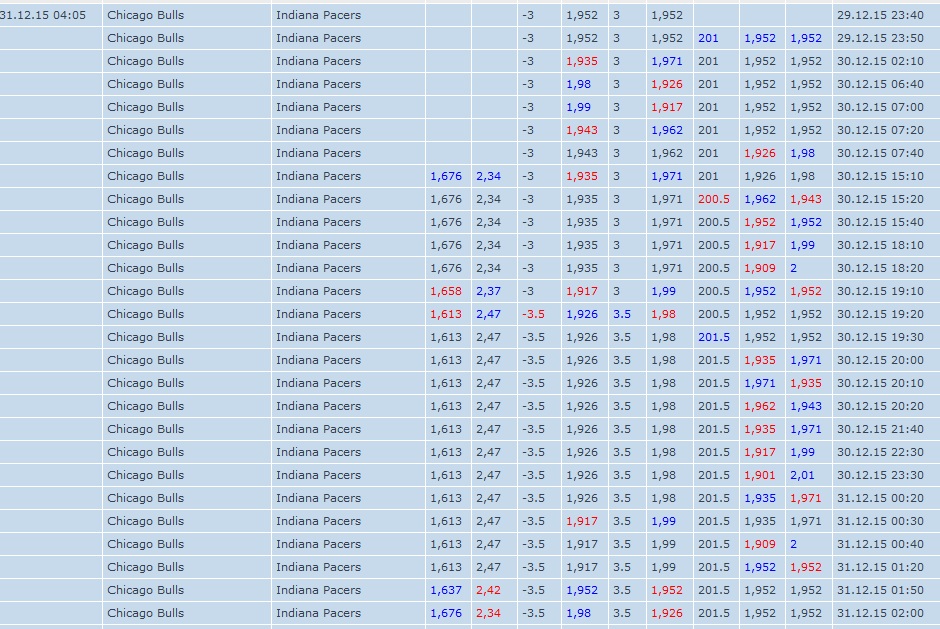Select red 1,935 in the 30.12.15 02:10 row
This screenshot has height=629, width=940.
point(582,61)
